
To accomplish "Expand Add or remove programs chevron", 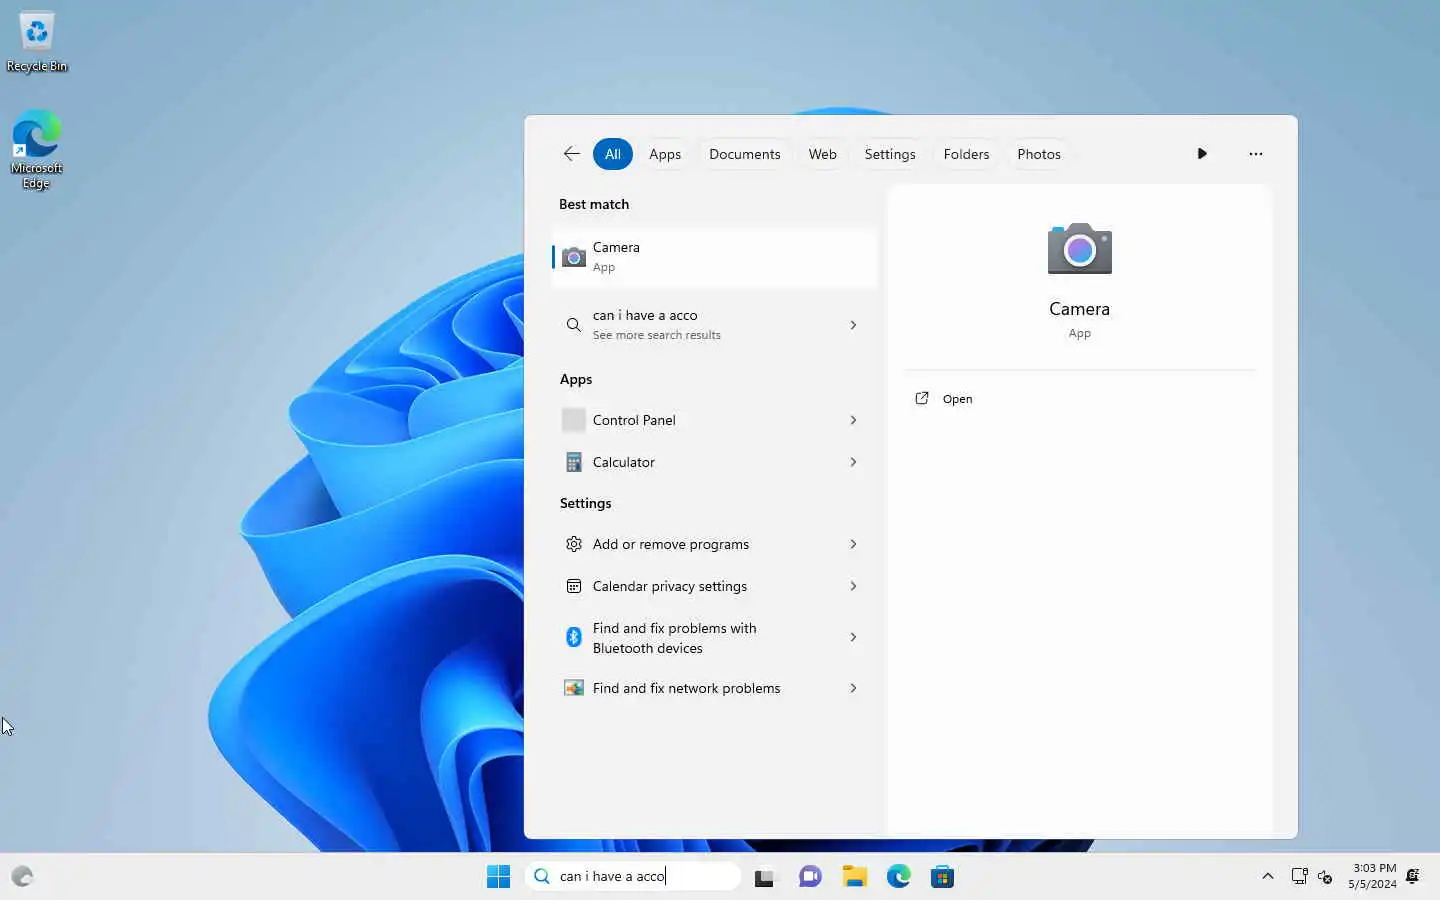I will pos(853,544).
